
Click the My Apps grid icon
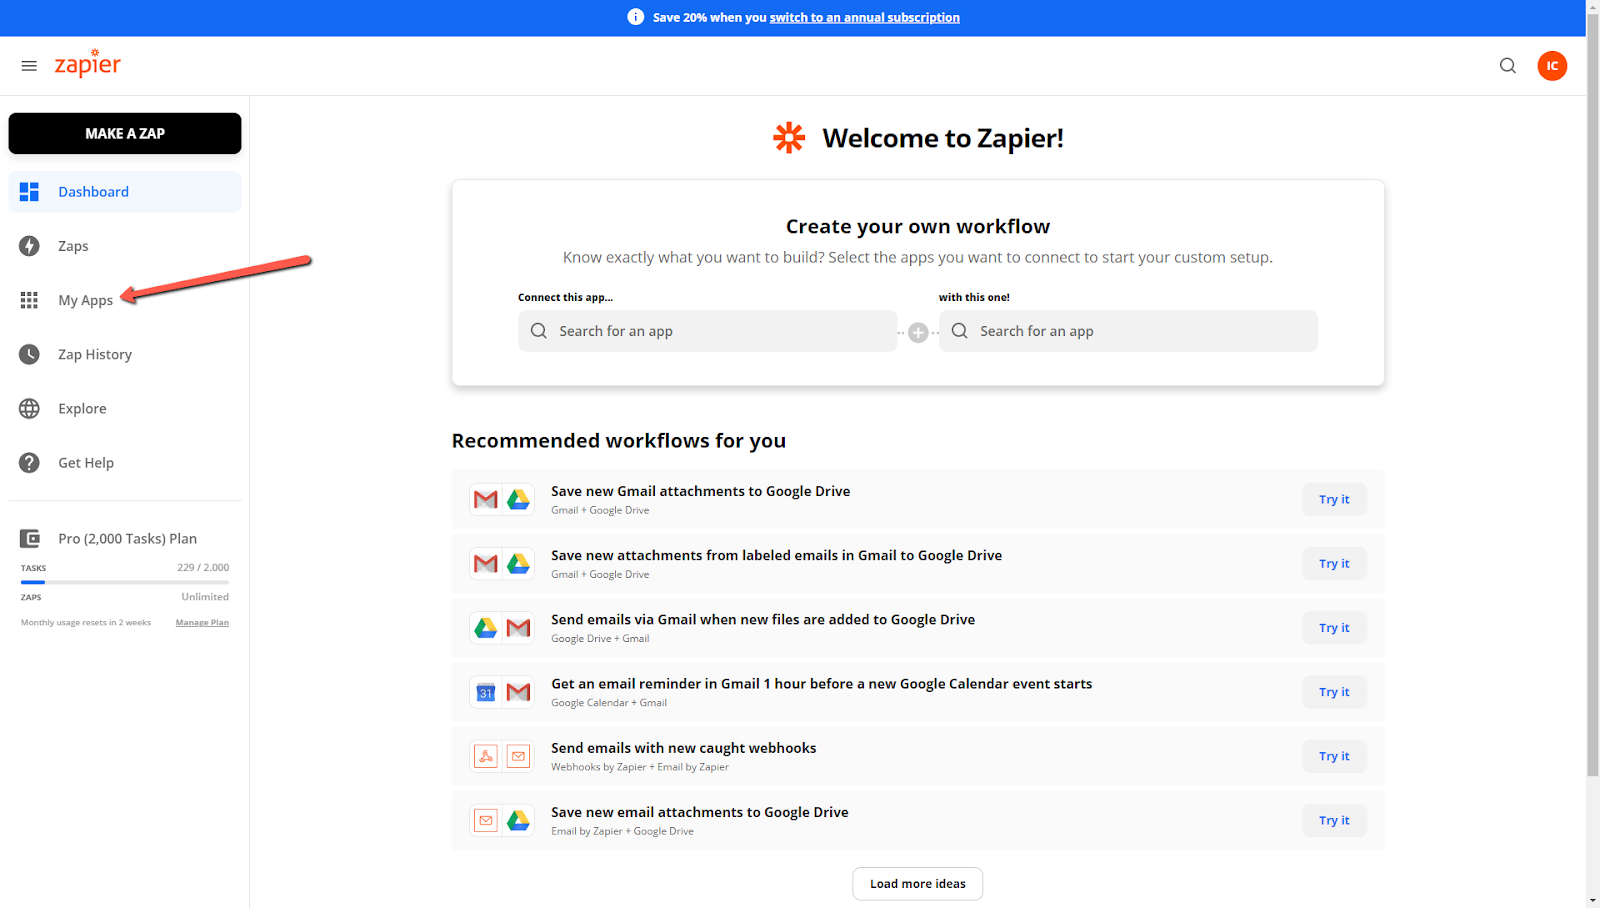coord(29,300)
